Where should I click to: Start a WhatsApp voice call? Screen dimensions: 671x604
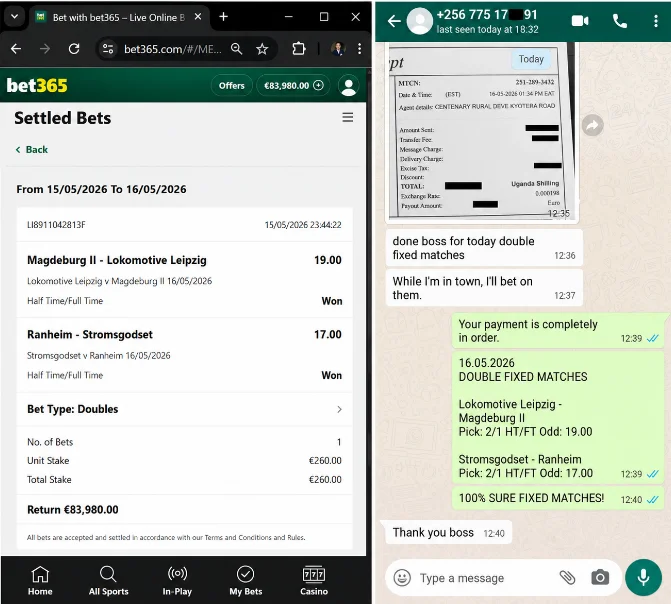pos(620,21)
